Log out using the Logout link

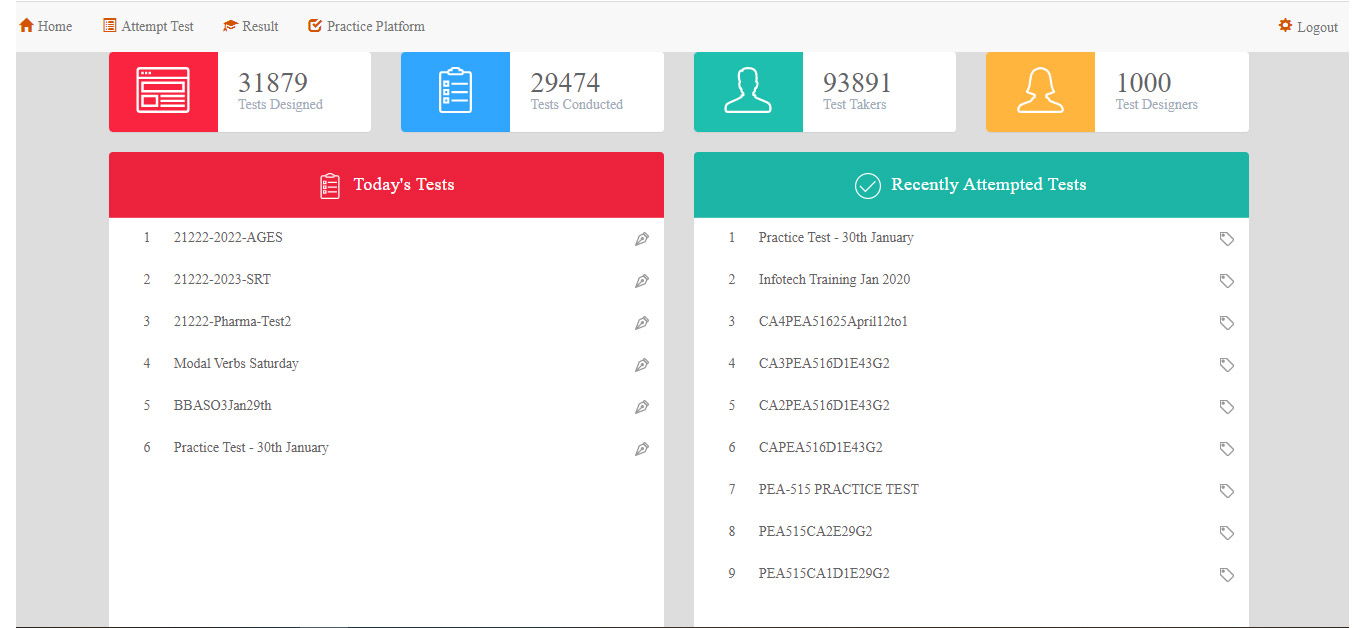pos(1308,27)
